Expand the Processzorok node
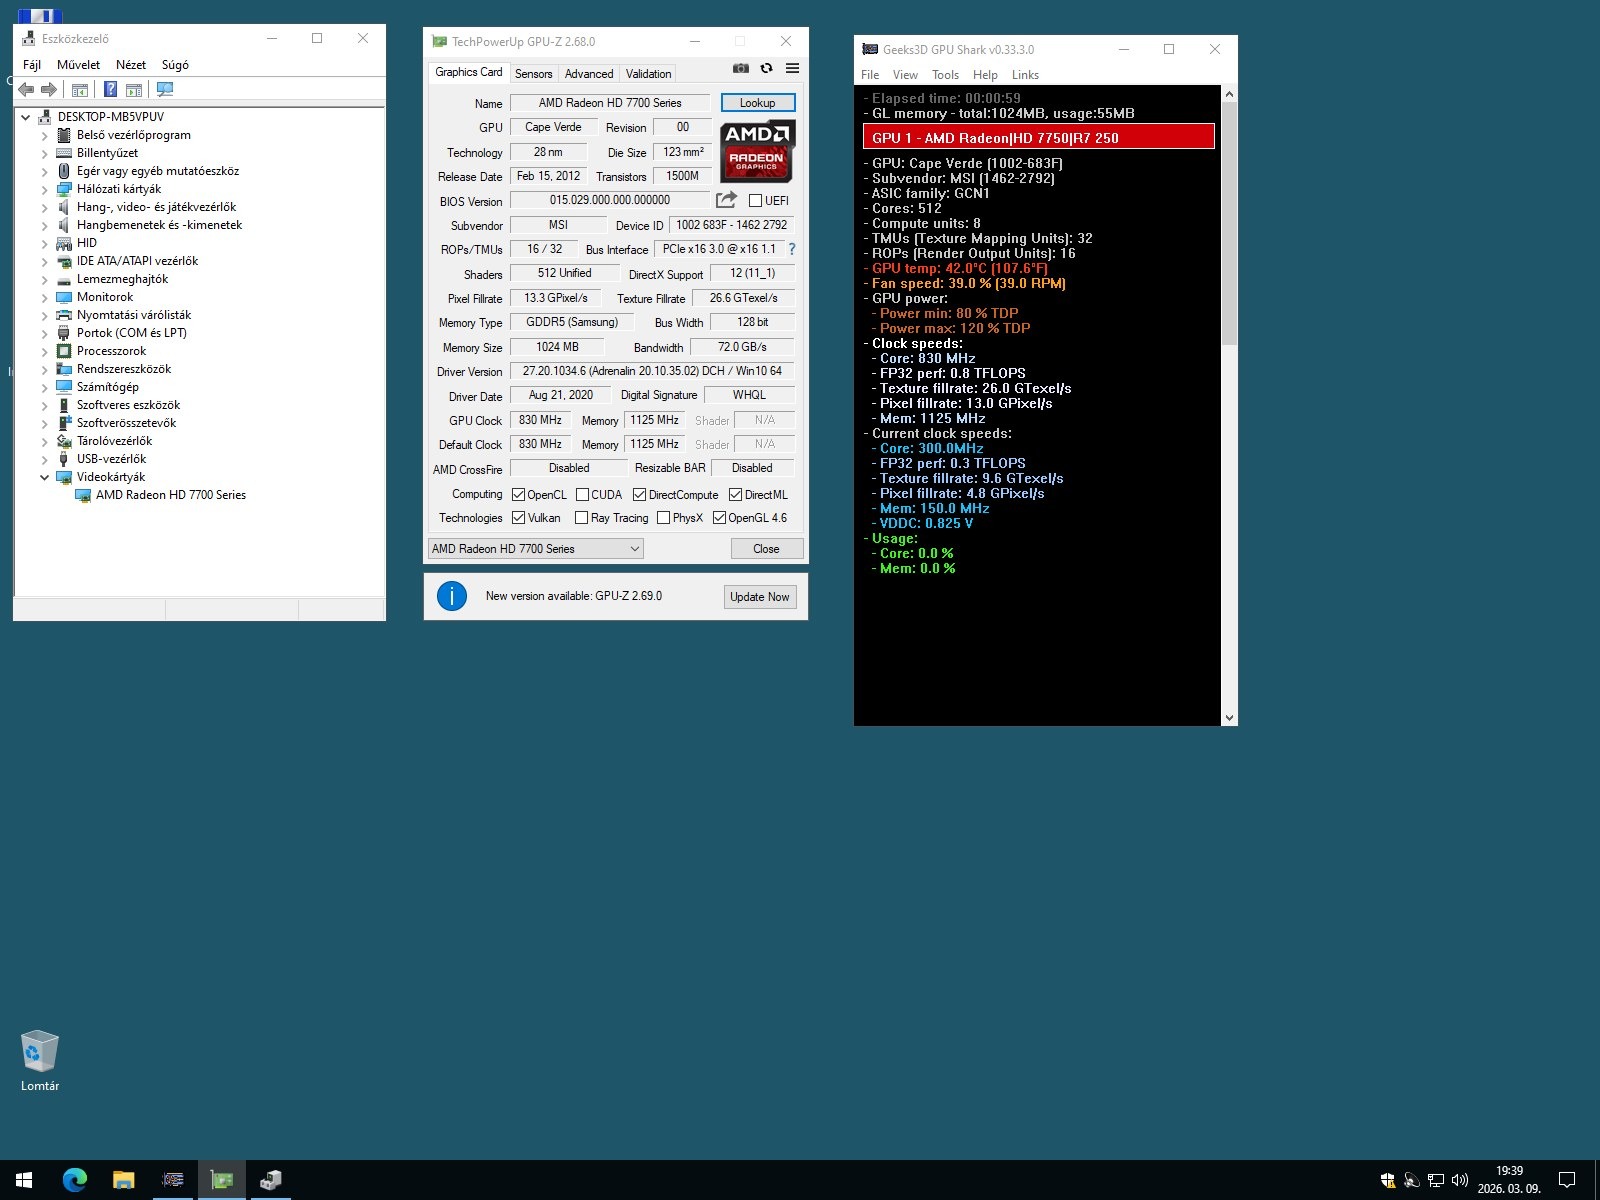1600x1200 pixels. point(44,352)
